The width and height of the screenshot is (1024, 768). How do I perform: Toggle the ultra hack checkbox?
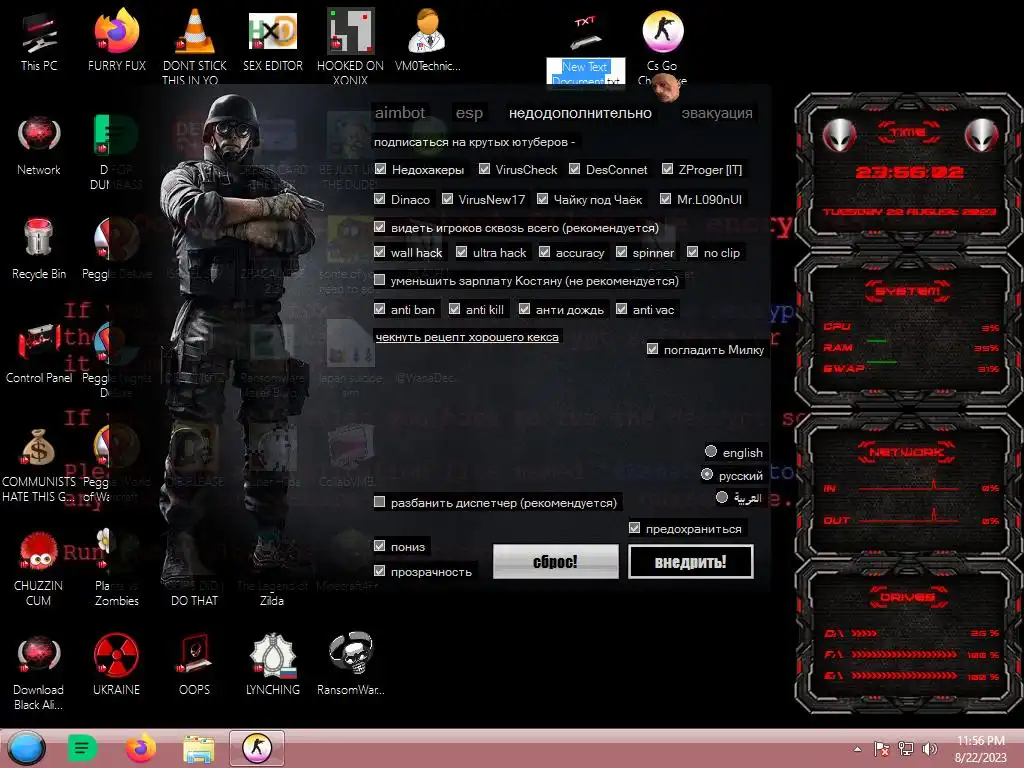(x=461, y=252)
